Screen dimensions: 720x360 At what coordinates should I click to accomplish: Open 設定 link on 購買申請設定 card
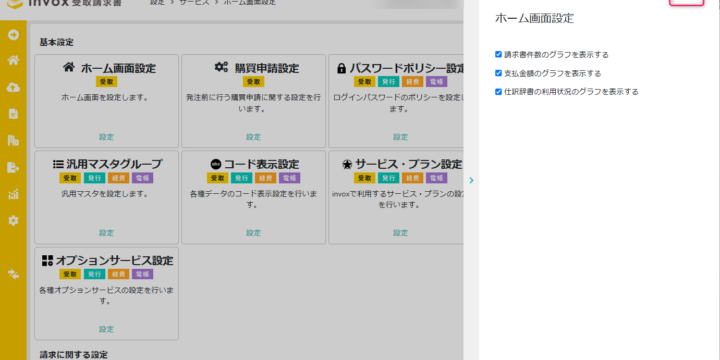(253, 137)
